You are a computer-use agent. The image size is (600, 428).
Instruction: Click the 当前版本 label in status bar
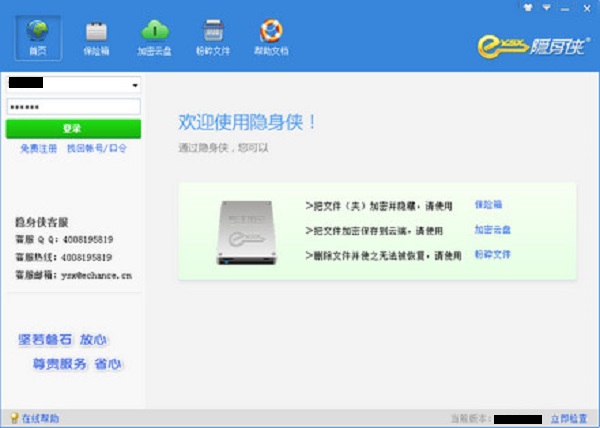tap(471, 418)
